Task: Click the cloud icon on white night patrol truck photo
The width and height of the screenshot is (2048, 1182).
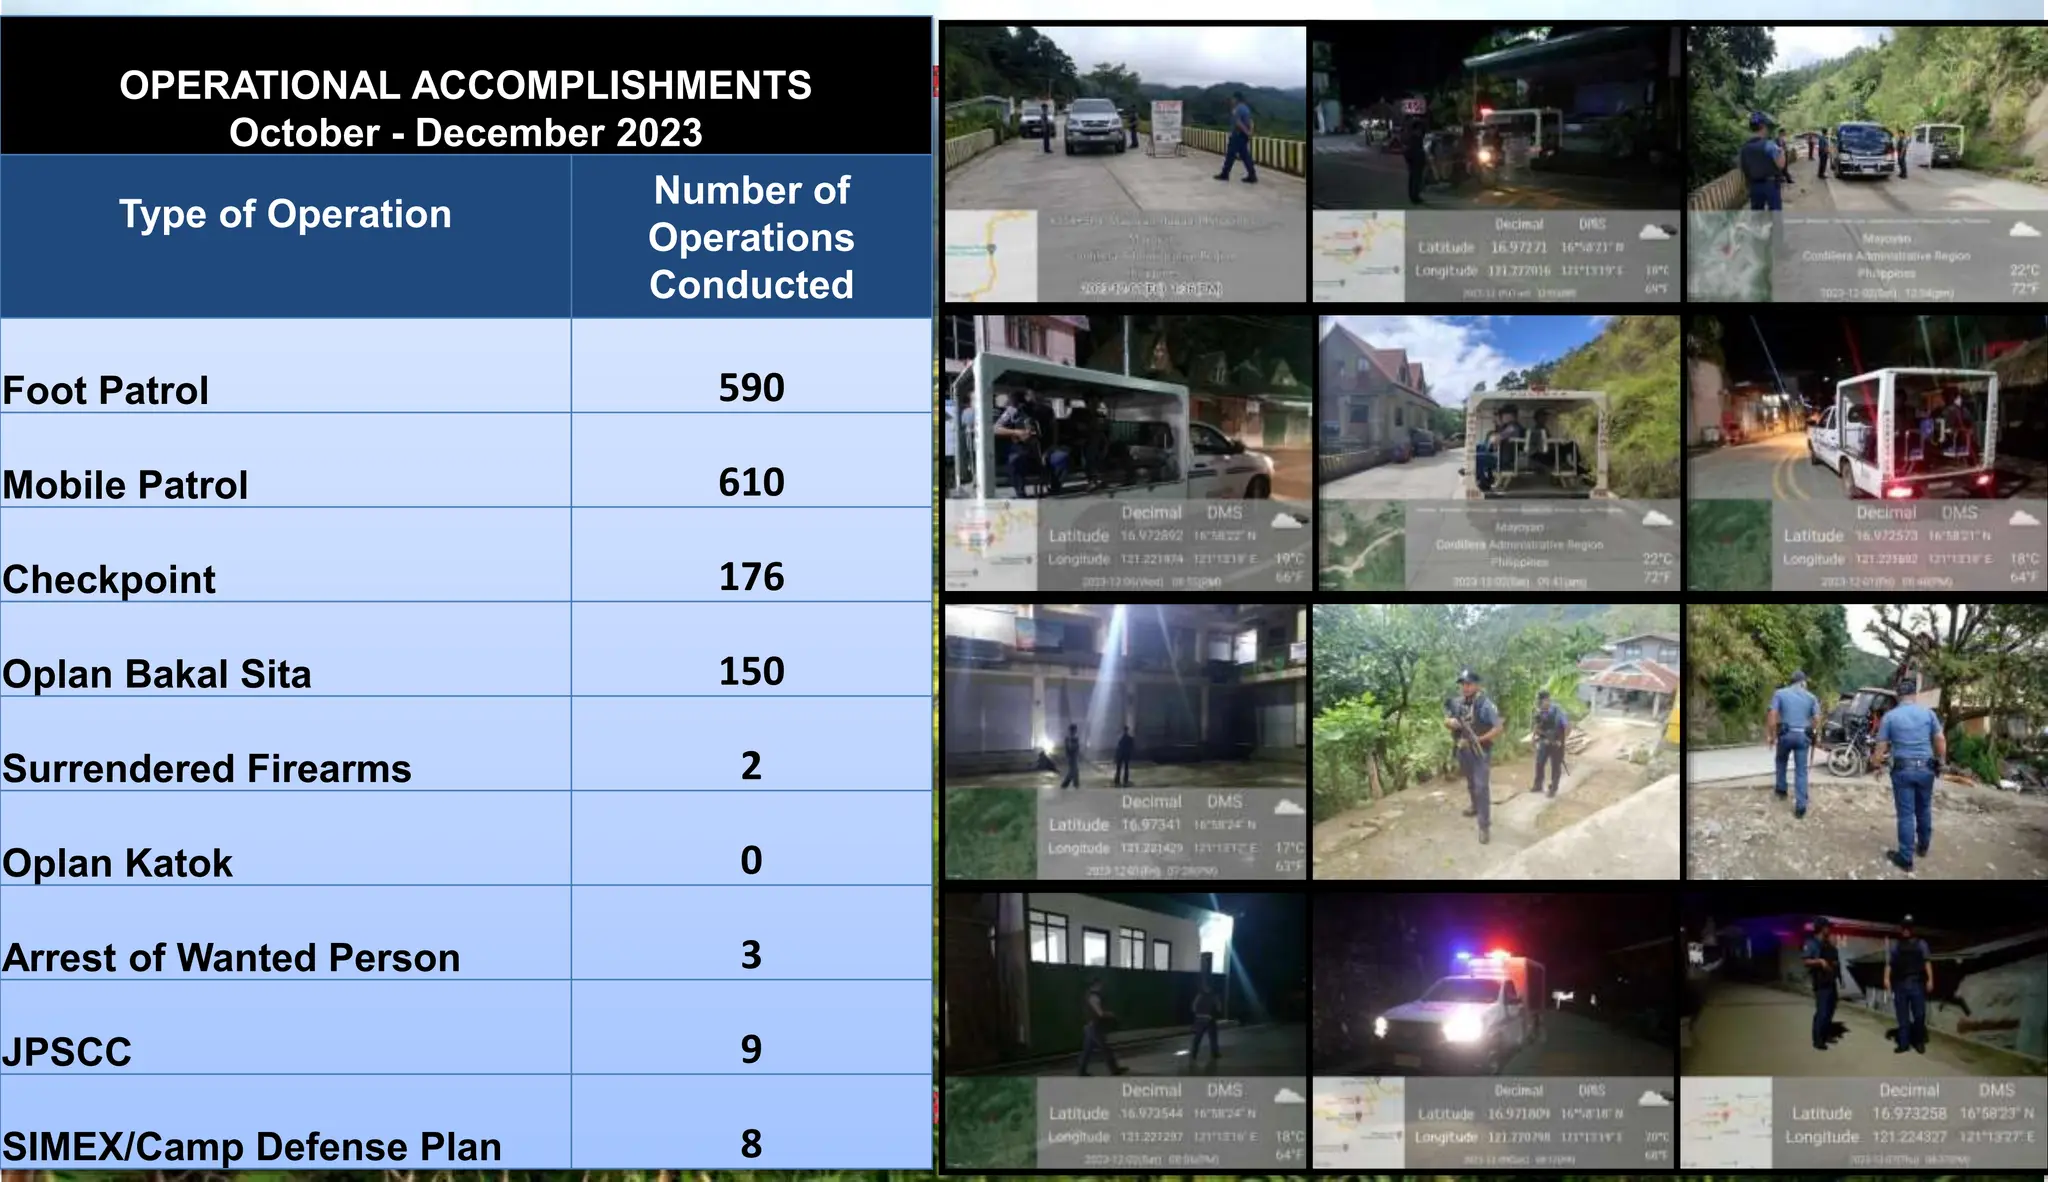Action: [x=2024, y=518]
